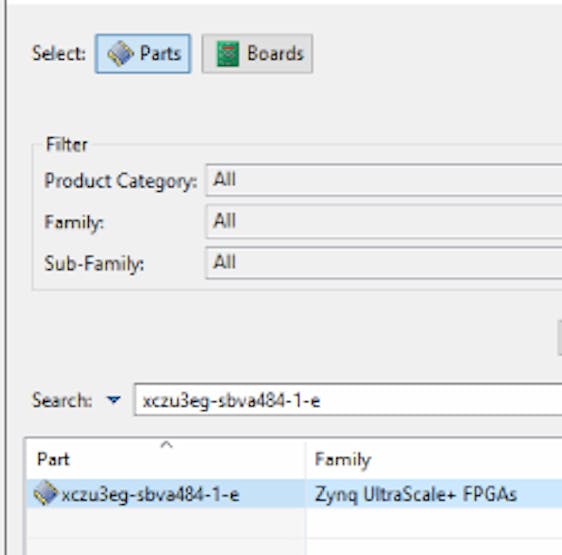Click the Sub-Family label
Viewport: 562px width, 555px height.
[x=94, y=264]
